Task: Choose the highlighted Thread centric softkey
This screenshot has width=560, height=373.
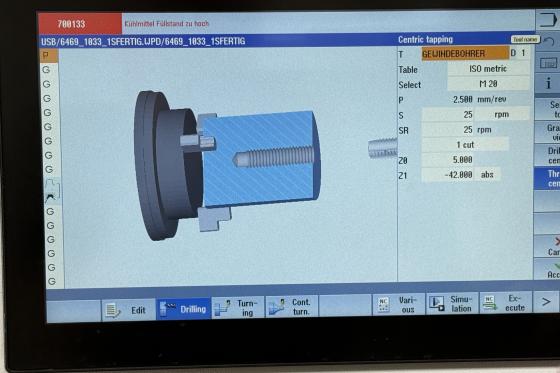Action: point(548,179)
